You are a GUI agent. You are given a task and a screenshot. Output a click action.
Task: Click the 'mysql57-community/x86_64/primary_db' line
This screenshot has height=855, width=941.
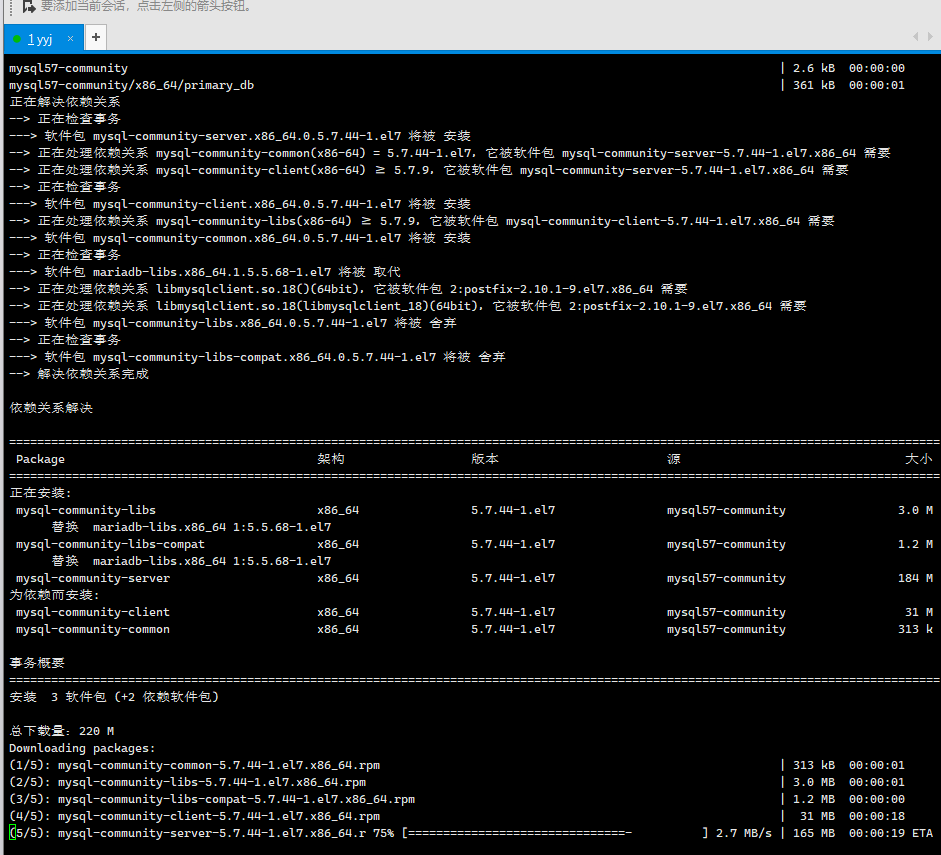pos(131,85)
